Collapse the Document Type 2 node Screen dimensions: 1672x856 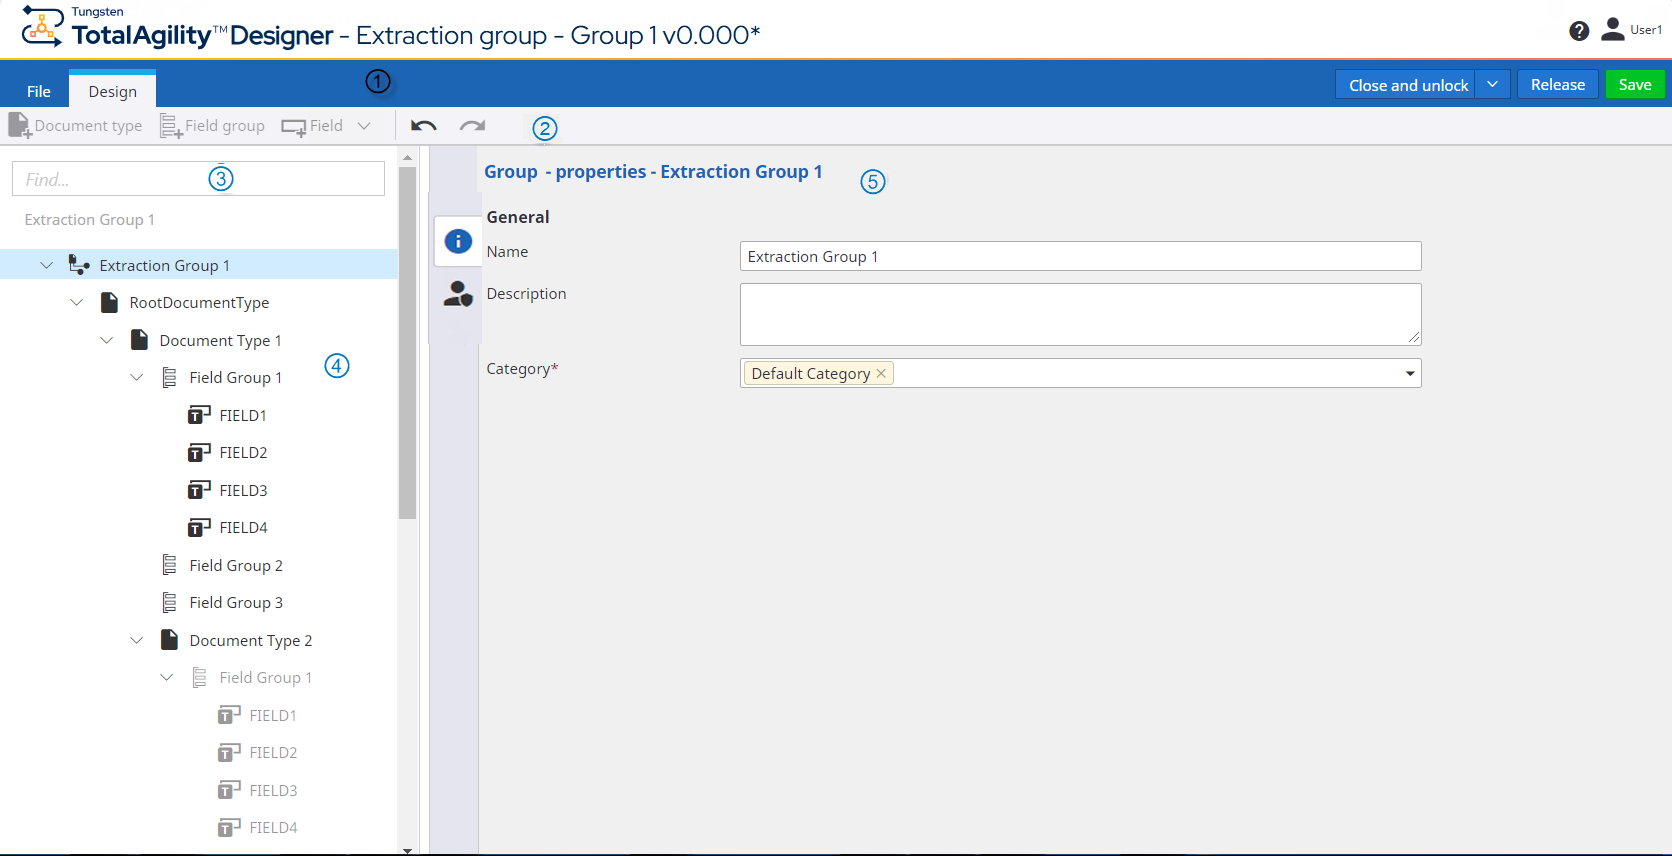136,640
